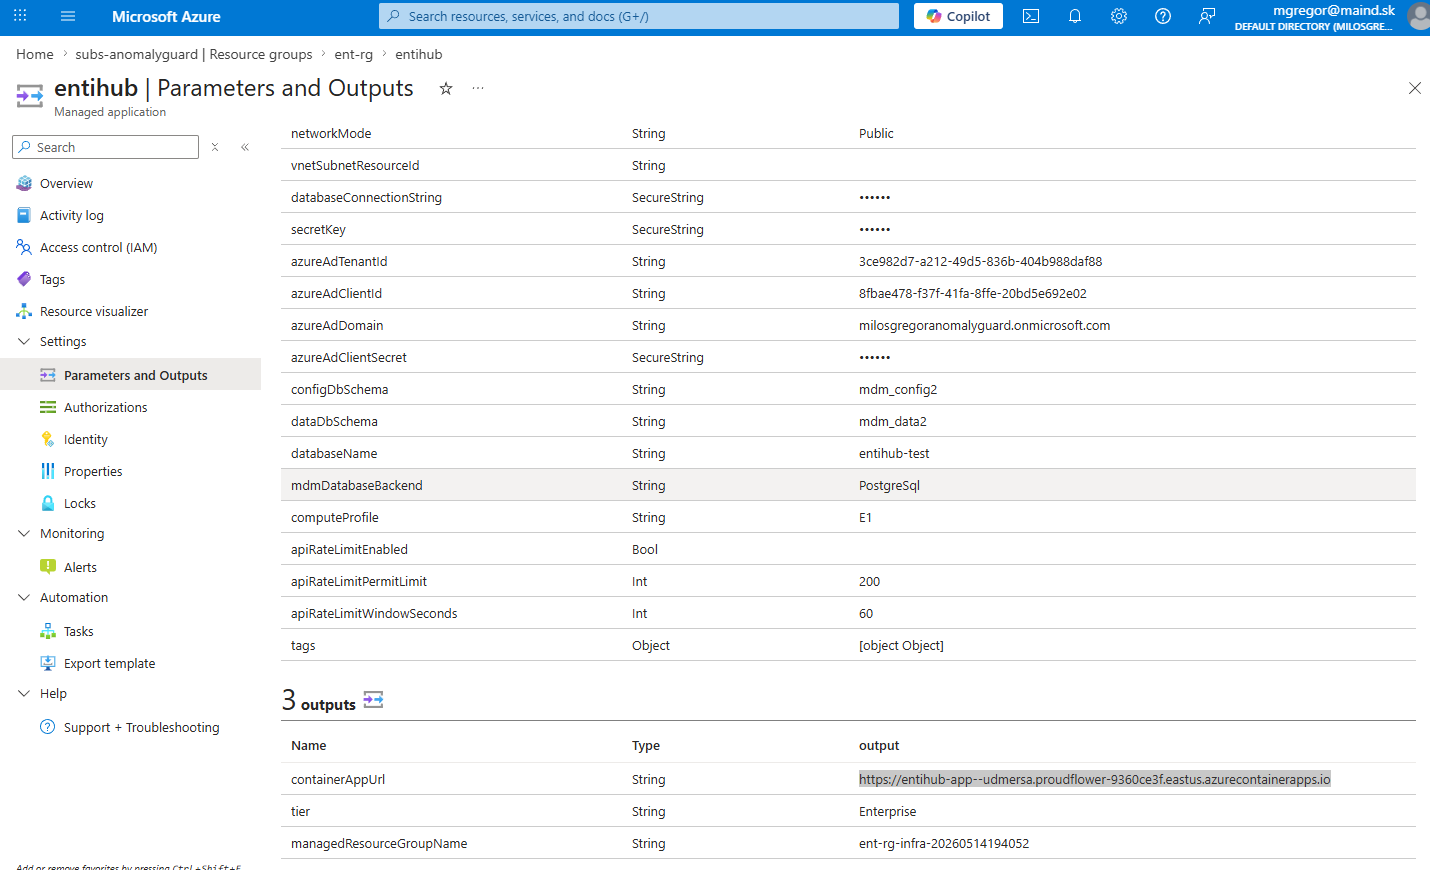Collapse the Monitoring section chevron
Screen dimensions: 1430x870
point(24,533)
